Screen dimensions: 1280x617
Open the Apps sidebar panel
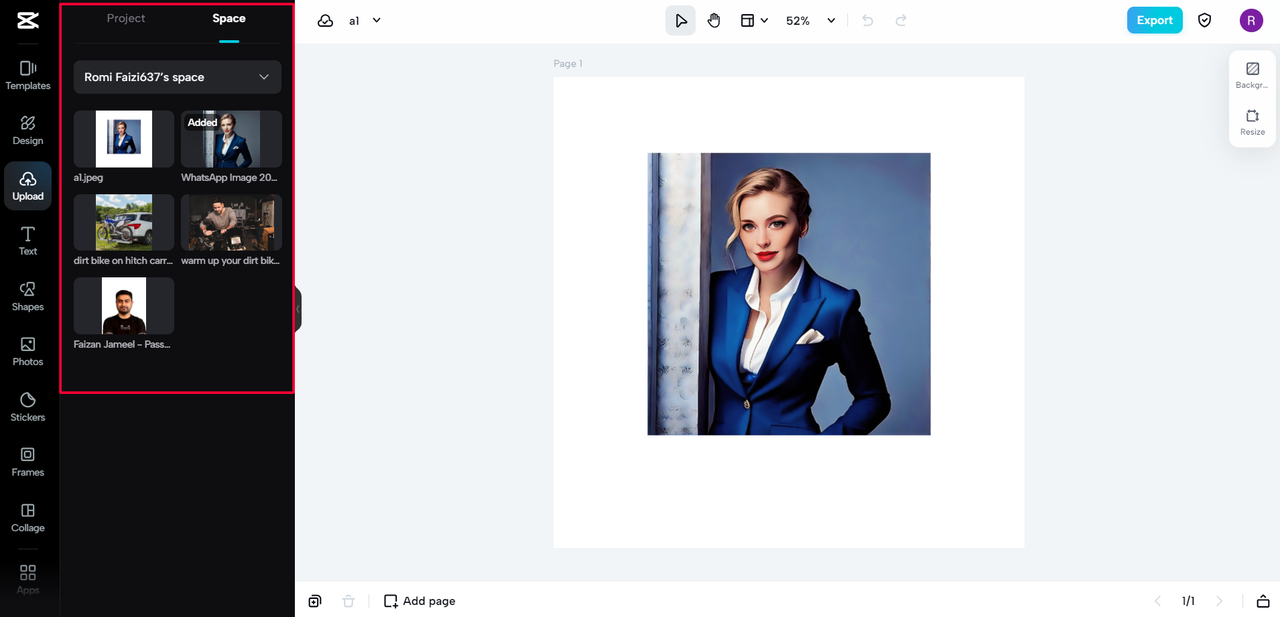point(28,578)
